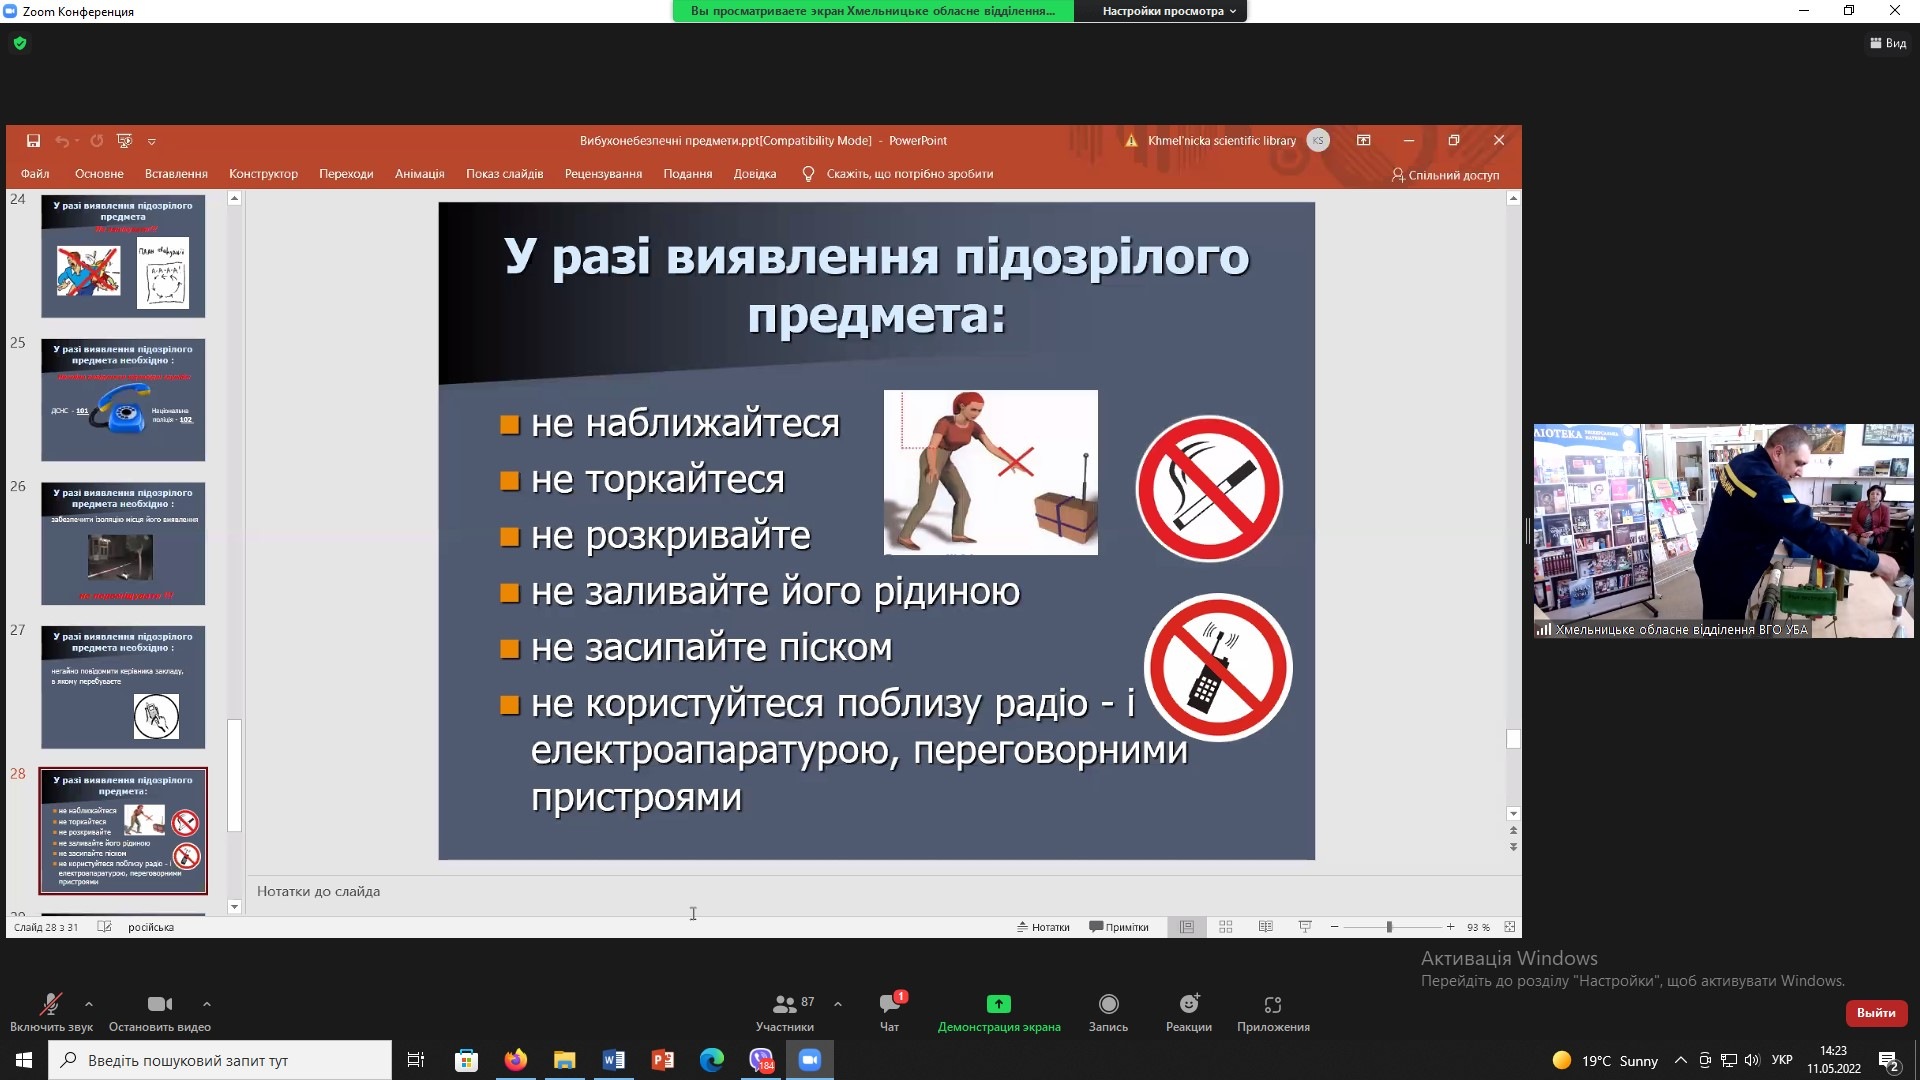Open Zoom Apps (Приложения) icon

[x=1272, y=1005]
